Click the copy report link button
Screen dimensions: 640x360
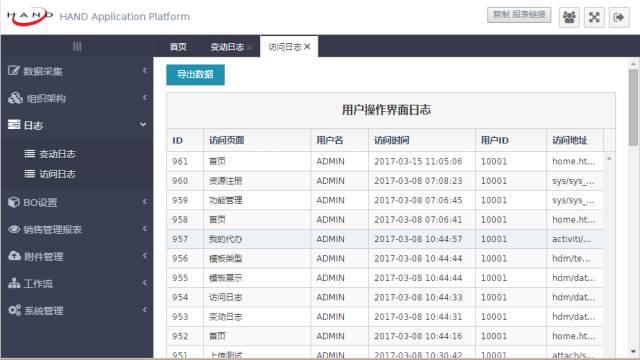519,15
